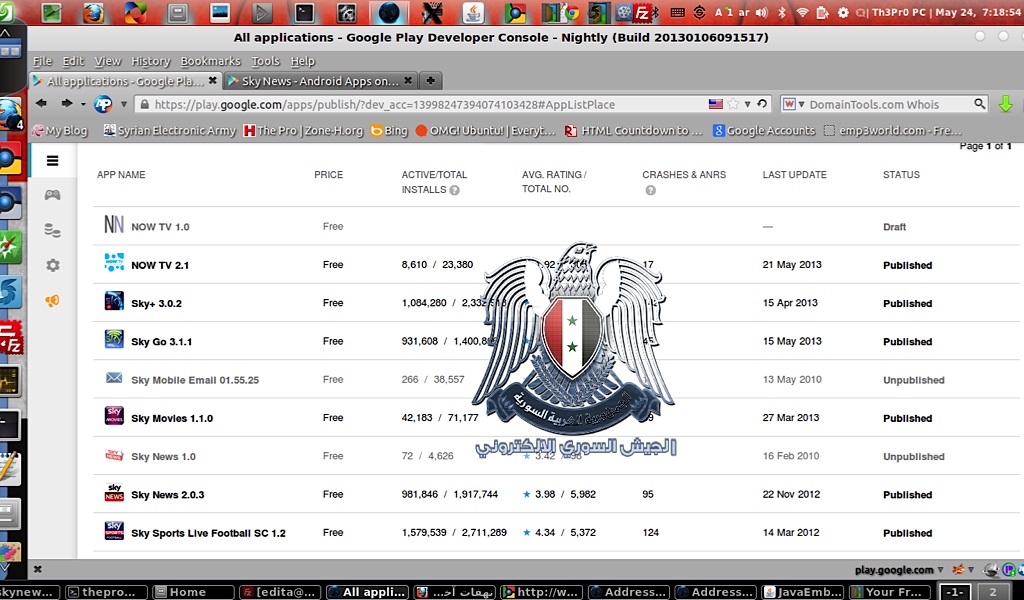Viewport: 1024px width, 600px height.
Task: Click the browser forward arrow button
Action: pos(67,103)
